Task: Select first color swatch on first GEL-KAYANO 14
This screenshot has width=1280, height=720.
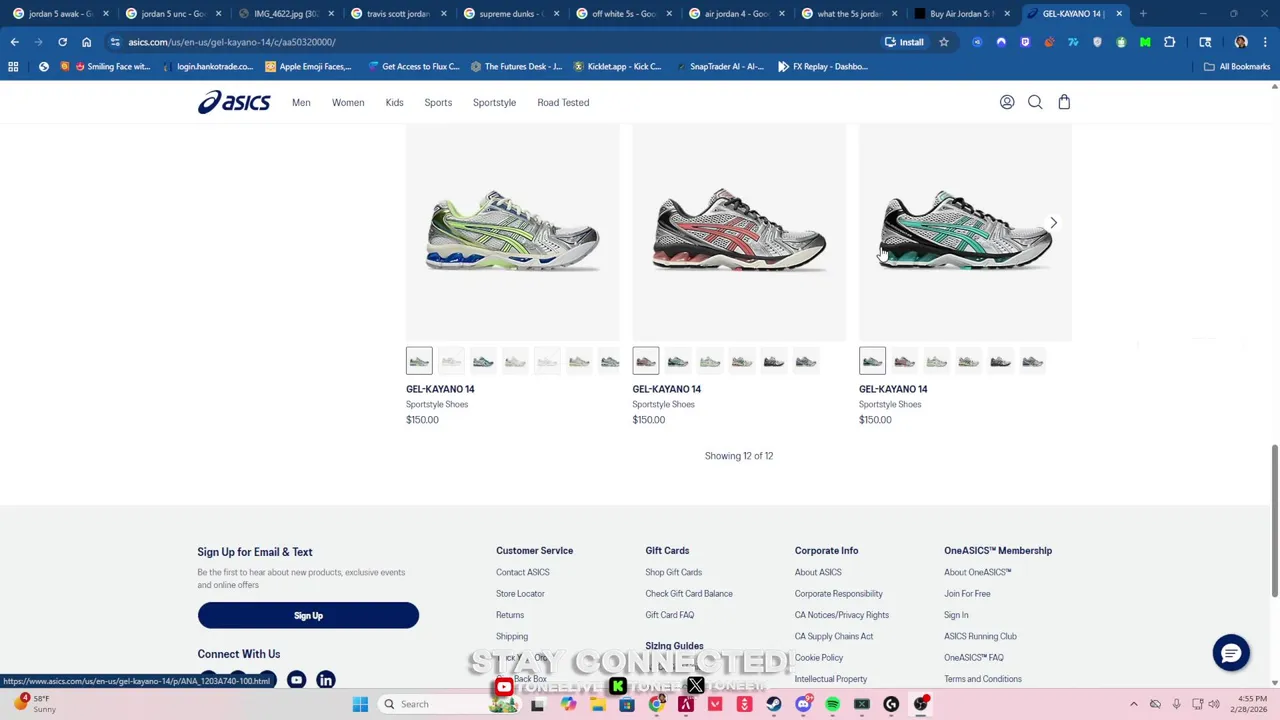Action: [x=419, y=361]
